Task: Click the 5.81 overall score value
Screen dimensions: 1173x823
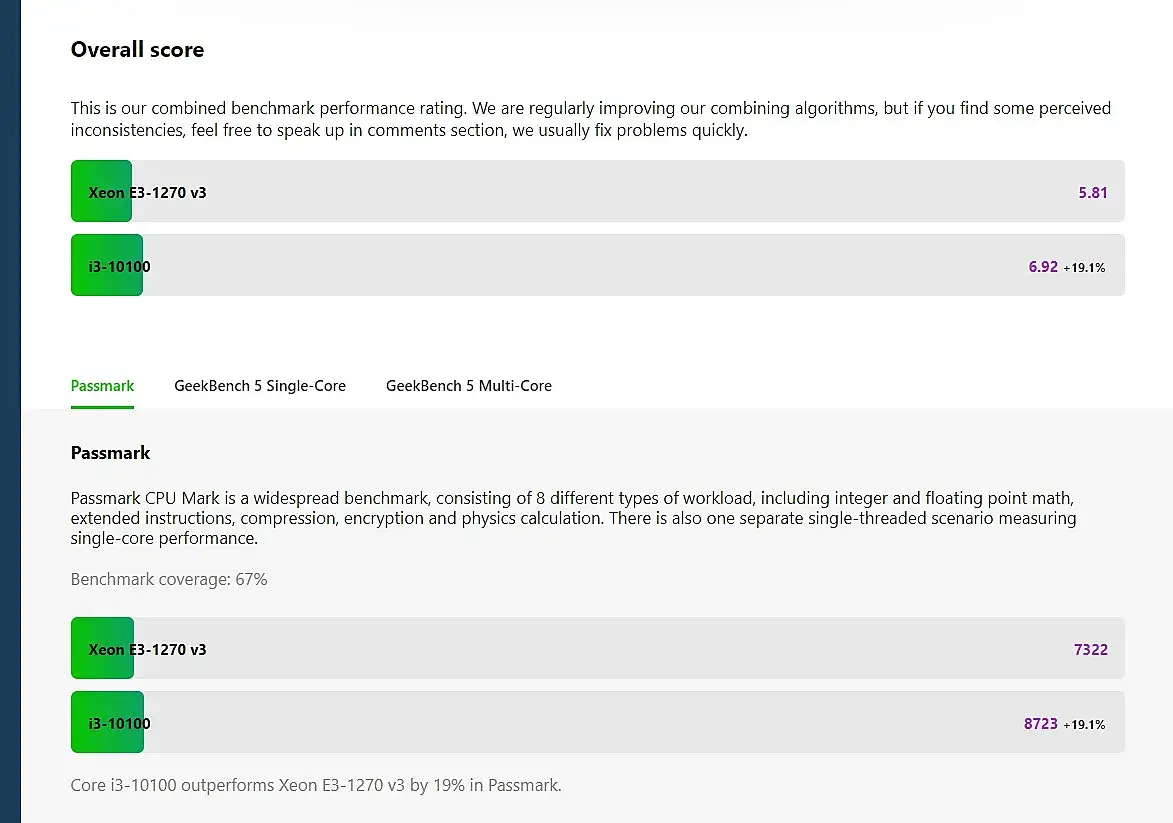Action: click(1092, 192)
